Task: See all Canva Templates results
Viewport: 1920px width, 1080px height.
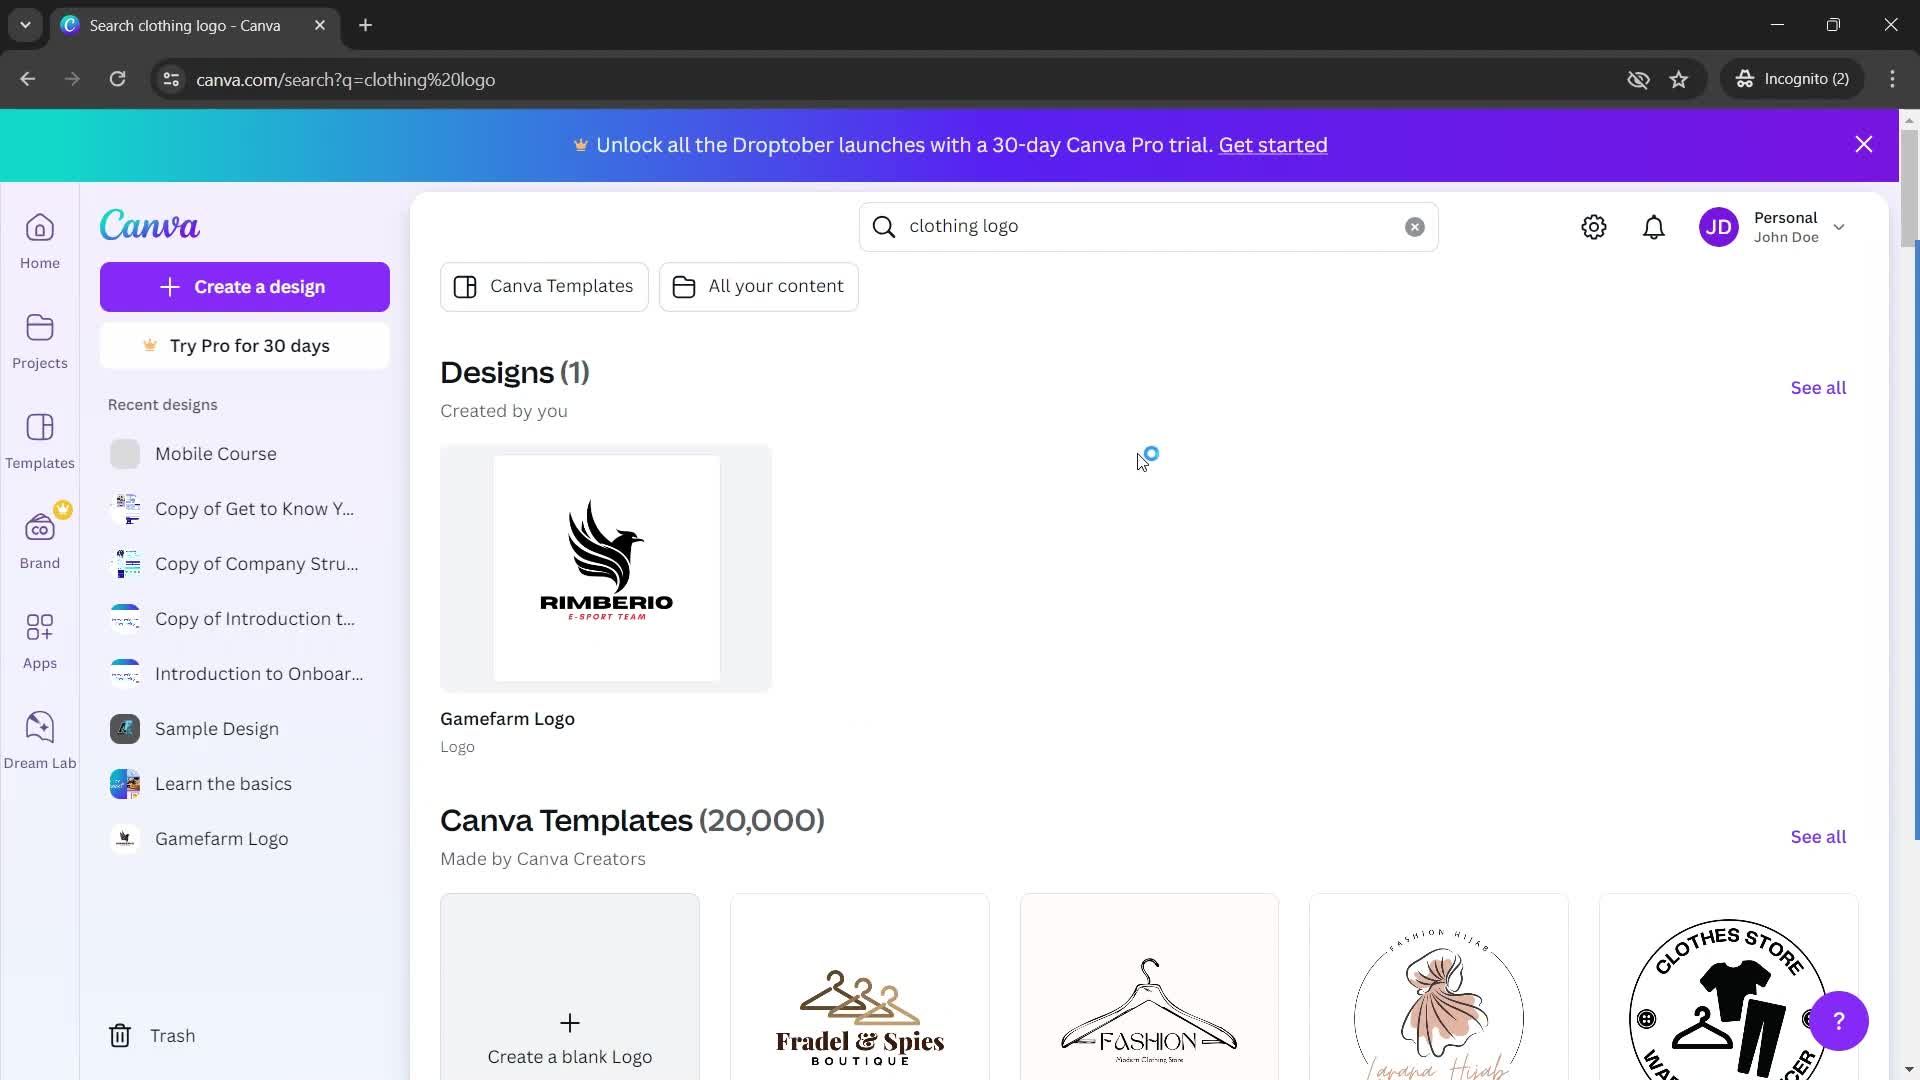Action: click(x=1818, y=837)
